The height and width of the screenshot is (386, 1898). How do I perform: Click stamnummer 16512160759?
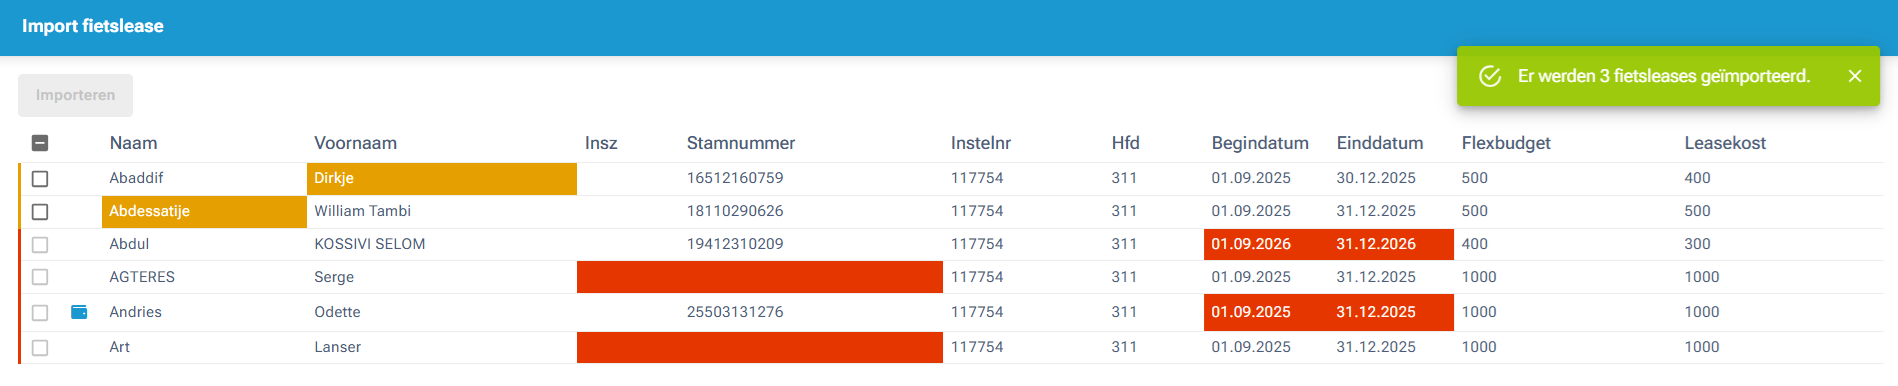735,178
